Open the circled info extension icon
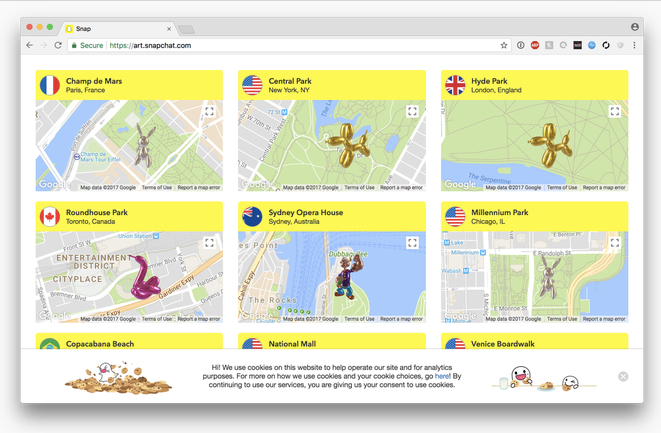 click(521, 45)
